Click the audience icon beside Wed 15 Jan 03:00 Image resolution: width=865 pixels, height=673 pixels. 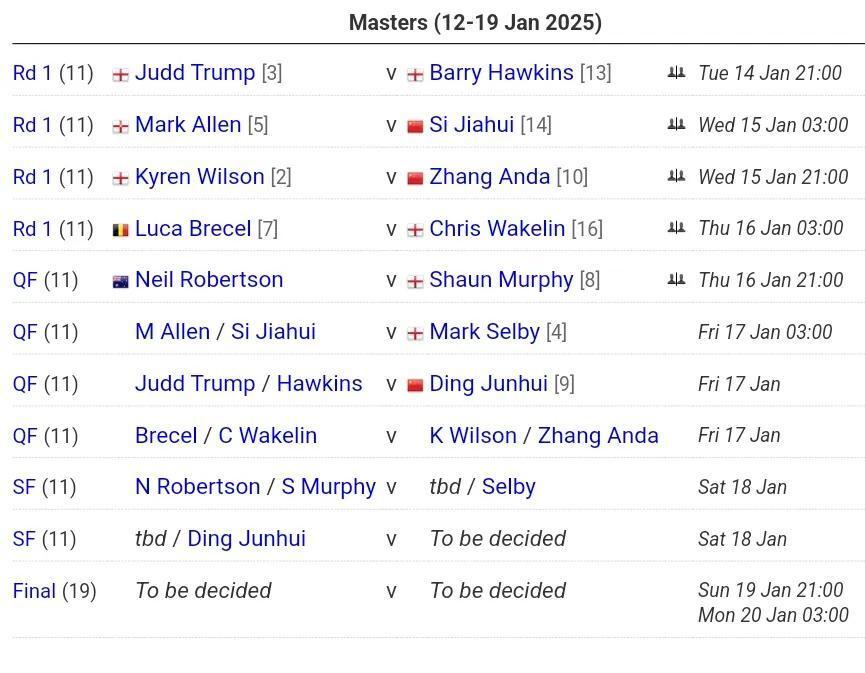pos(676,125)
